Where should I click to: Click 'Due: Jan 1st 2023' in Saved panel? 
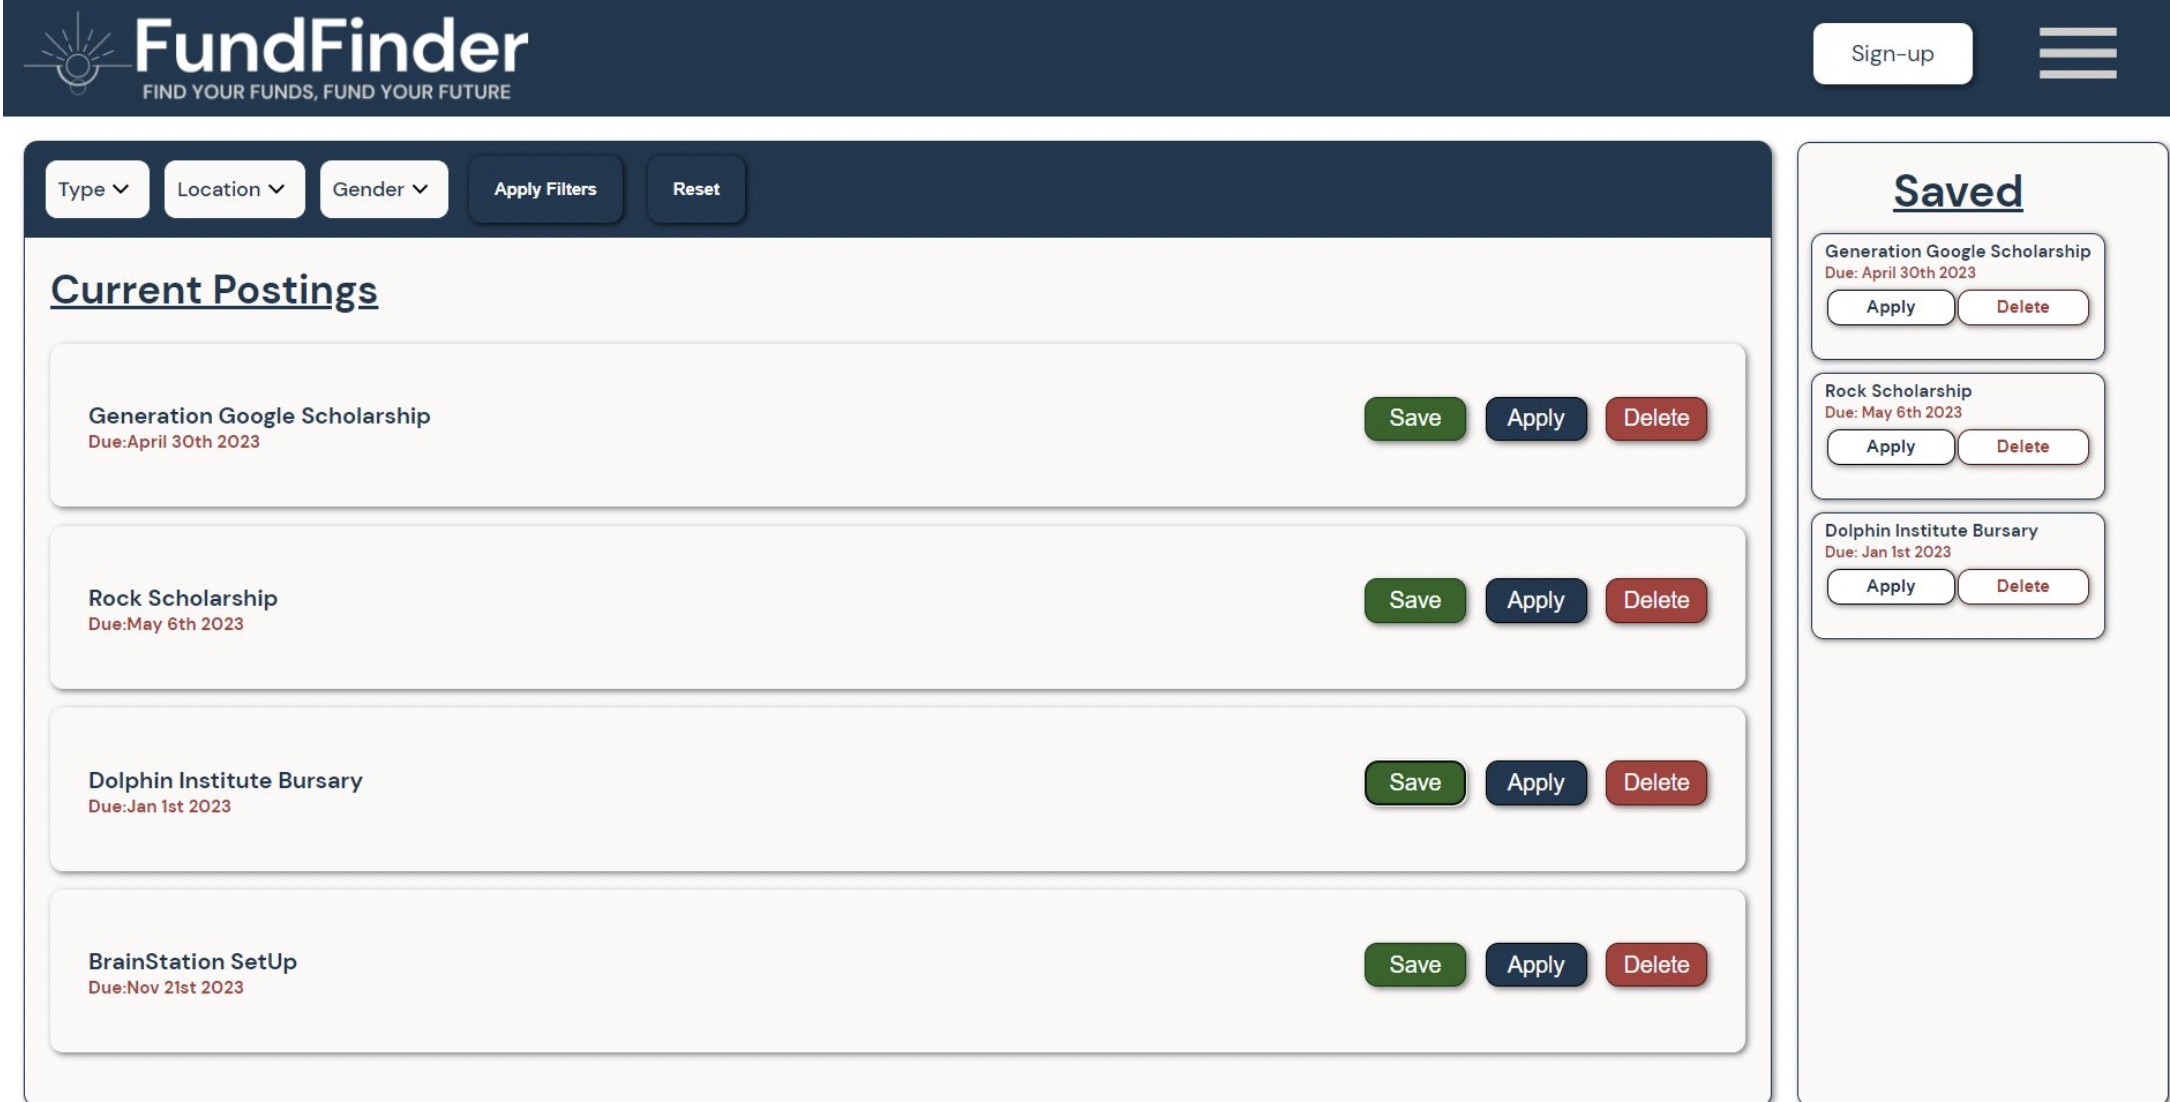tap(1888, 552)
